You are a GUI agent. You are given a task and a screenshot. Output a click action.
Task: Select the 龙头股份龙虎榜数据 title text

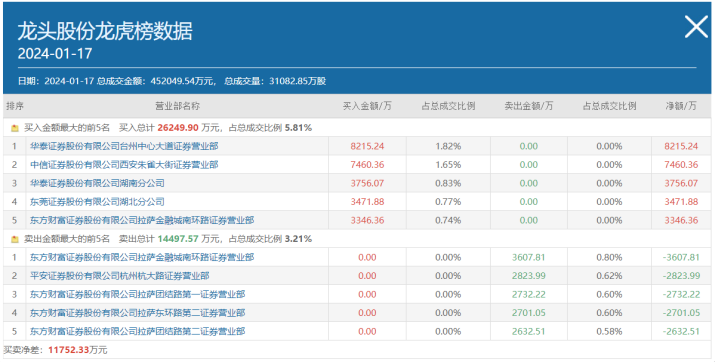(x=105, y=31)
